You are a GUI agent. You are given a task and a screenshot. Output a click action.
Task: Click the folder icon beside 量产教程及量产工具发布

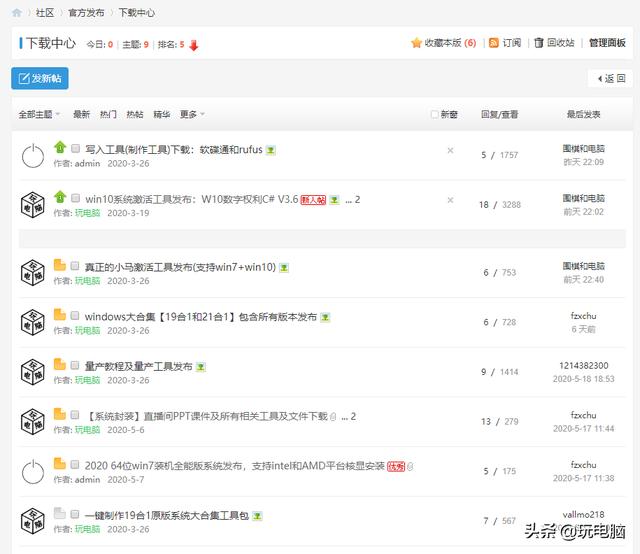[59, 365]
